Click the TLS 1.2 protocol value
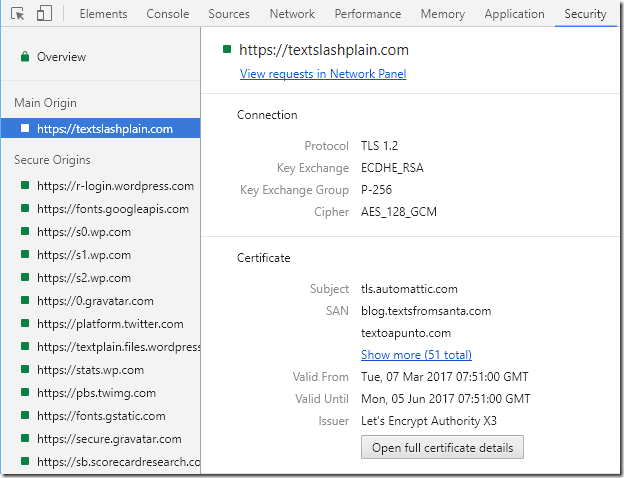The image size is (624, 478). [x=379, y=146]
